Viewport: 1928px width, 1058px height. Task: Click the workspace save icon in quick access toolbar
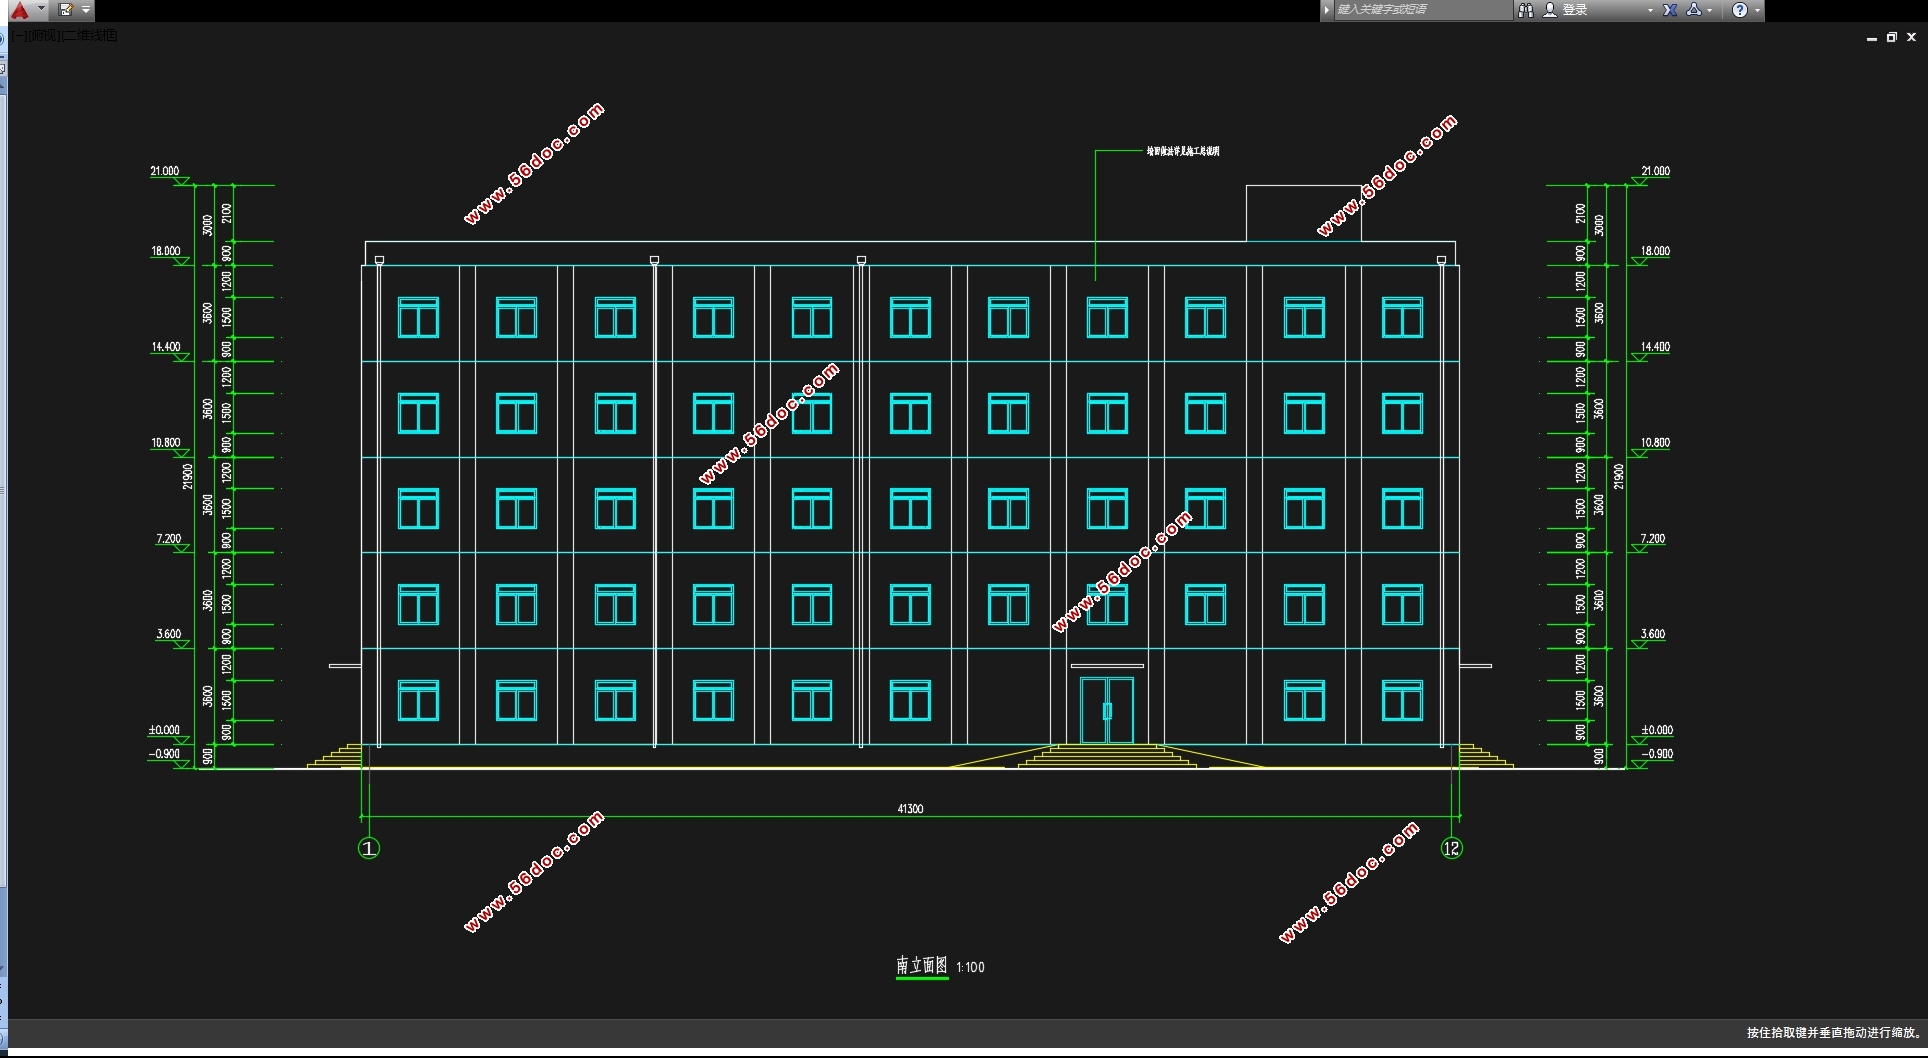(x=66, y=10)
